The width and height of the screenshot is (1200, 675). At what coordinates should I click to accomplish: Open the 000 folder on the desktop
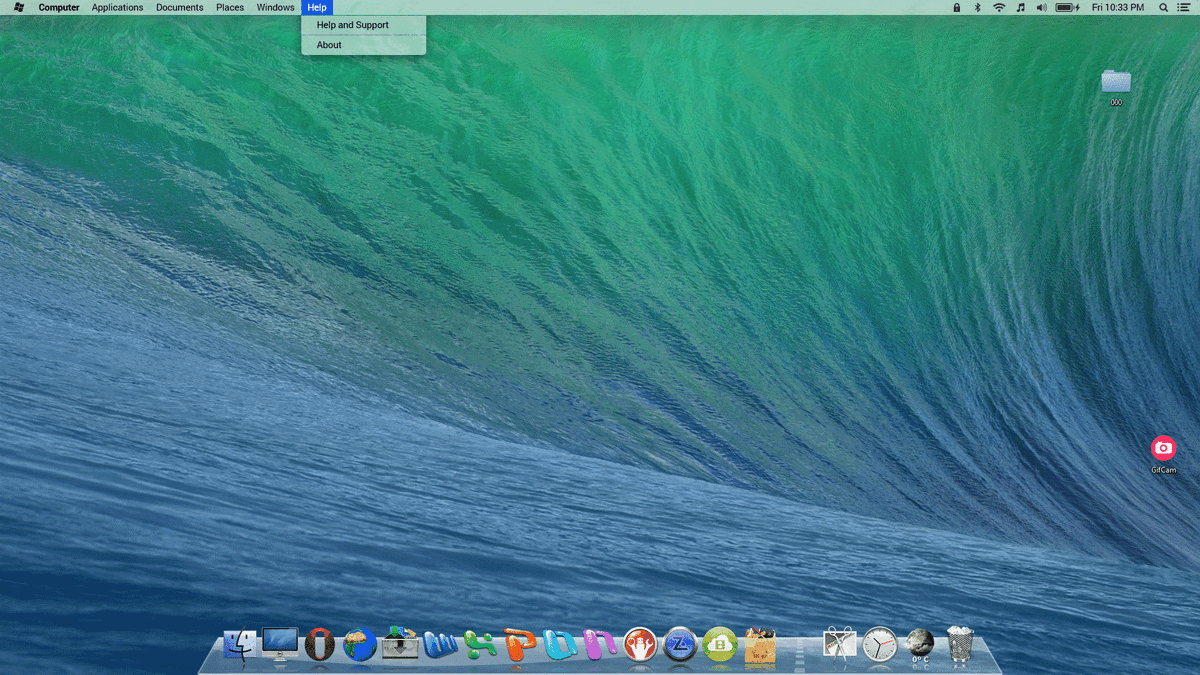click(x=1116, y=86)
